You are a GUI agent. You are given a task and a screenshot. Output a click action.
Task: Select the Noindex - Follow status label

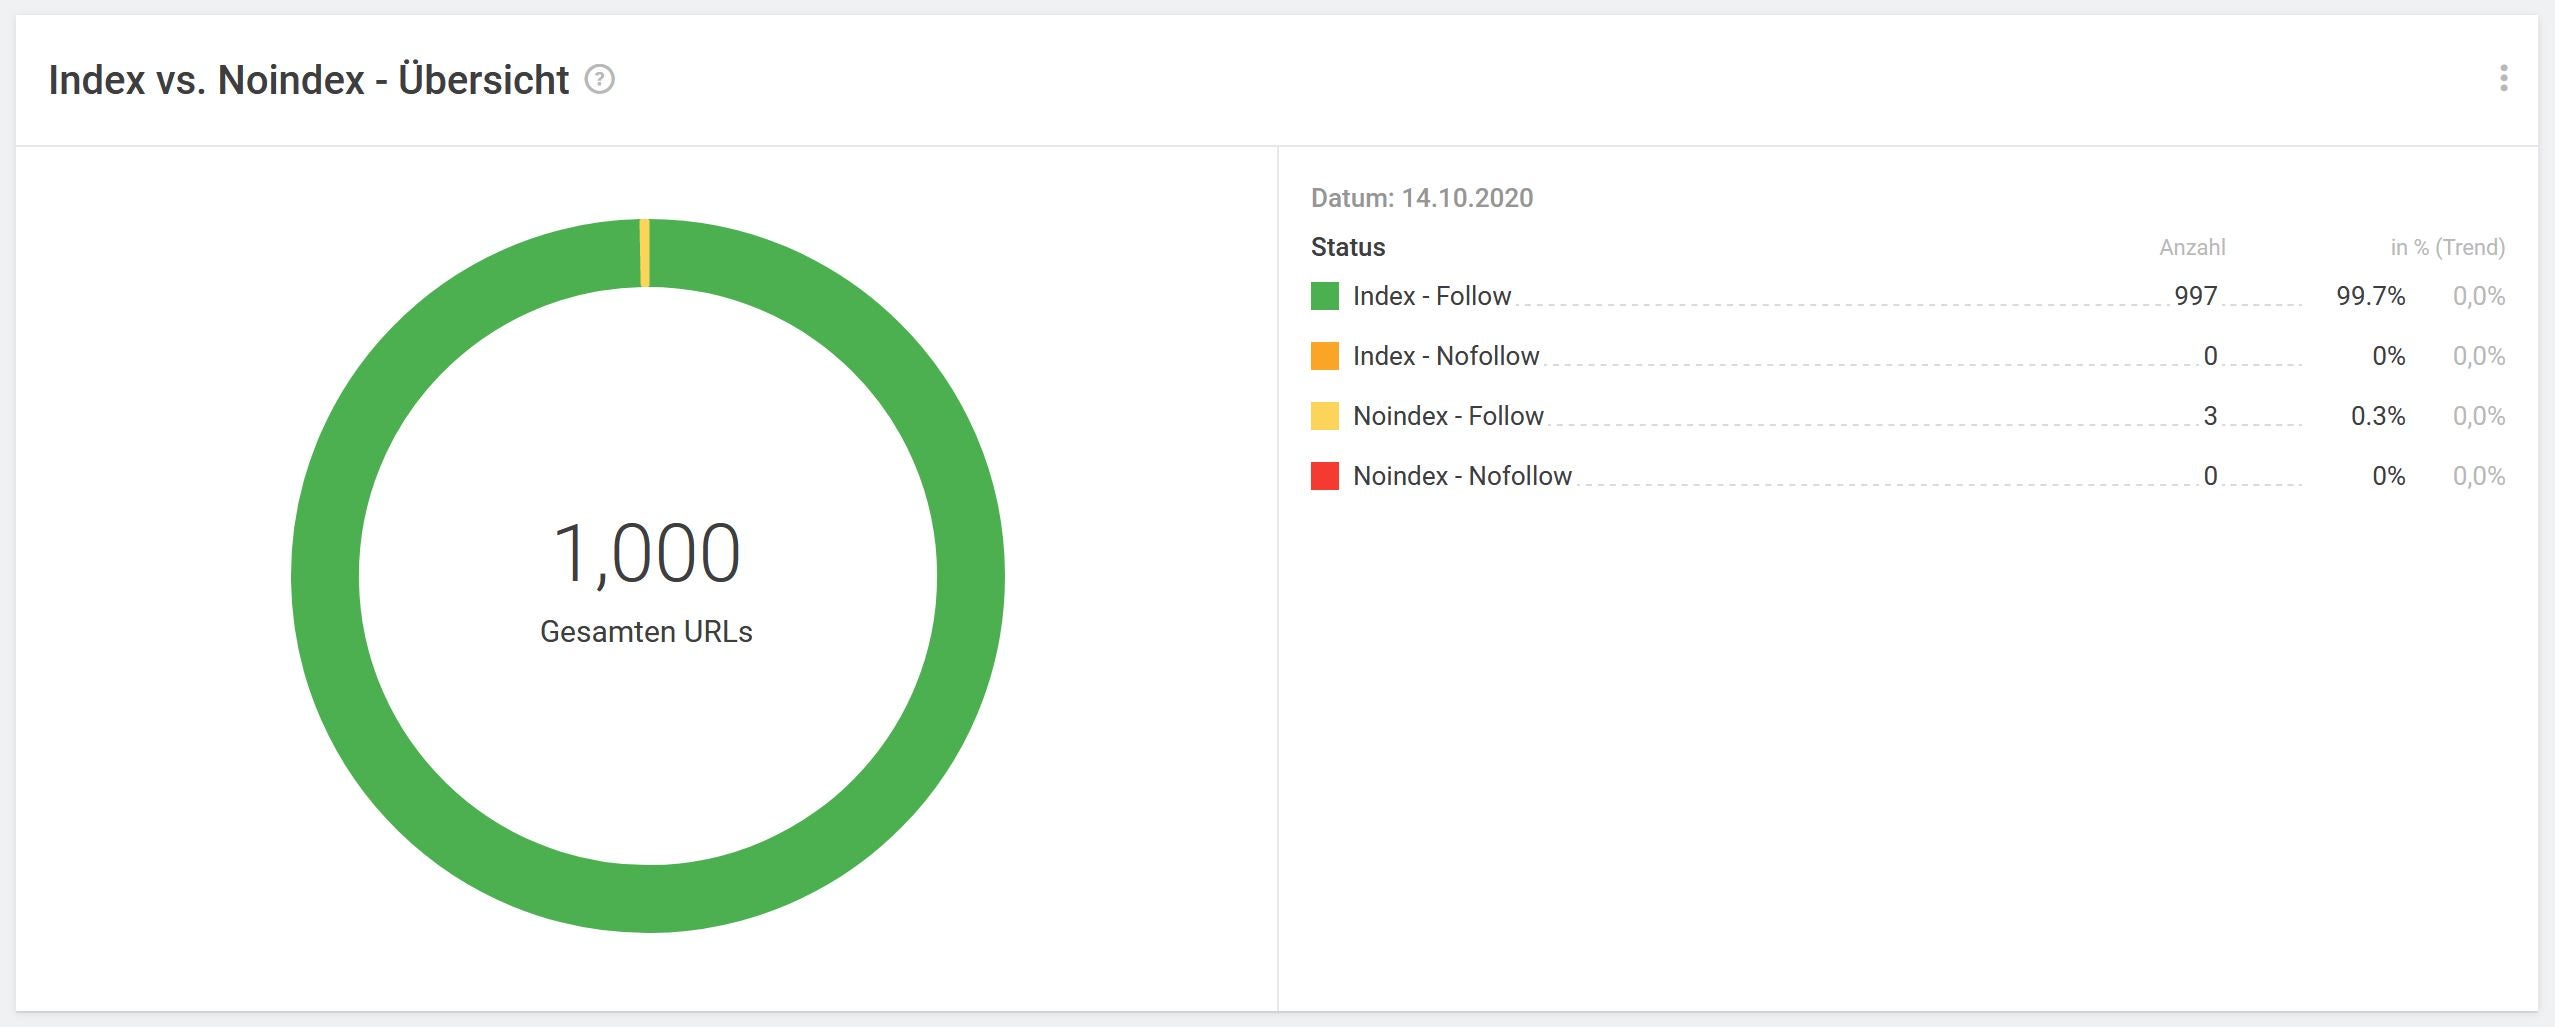click(1447, 416)
